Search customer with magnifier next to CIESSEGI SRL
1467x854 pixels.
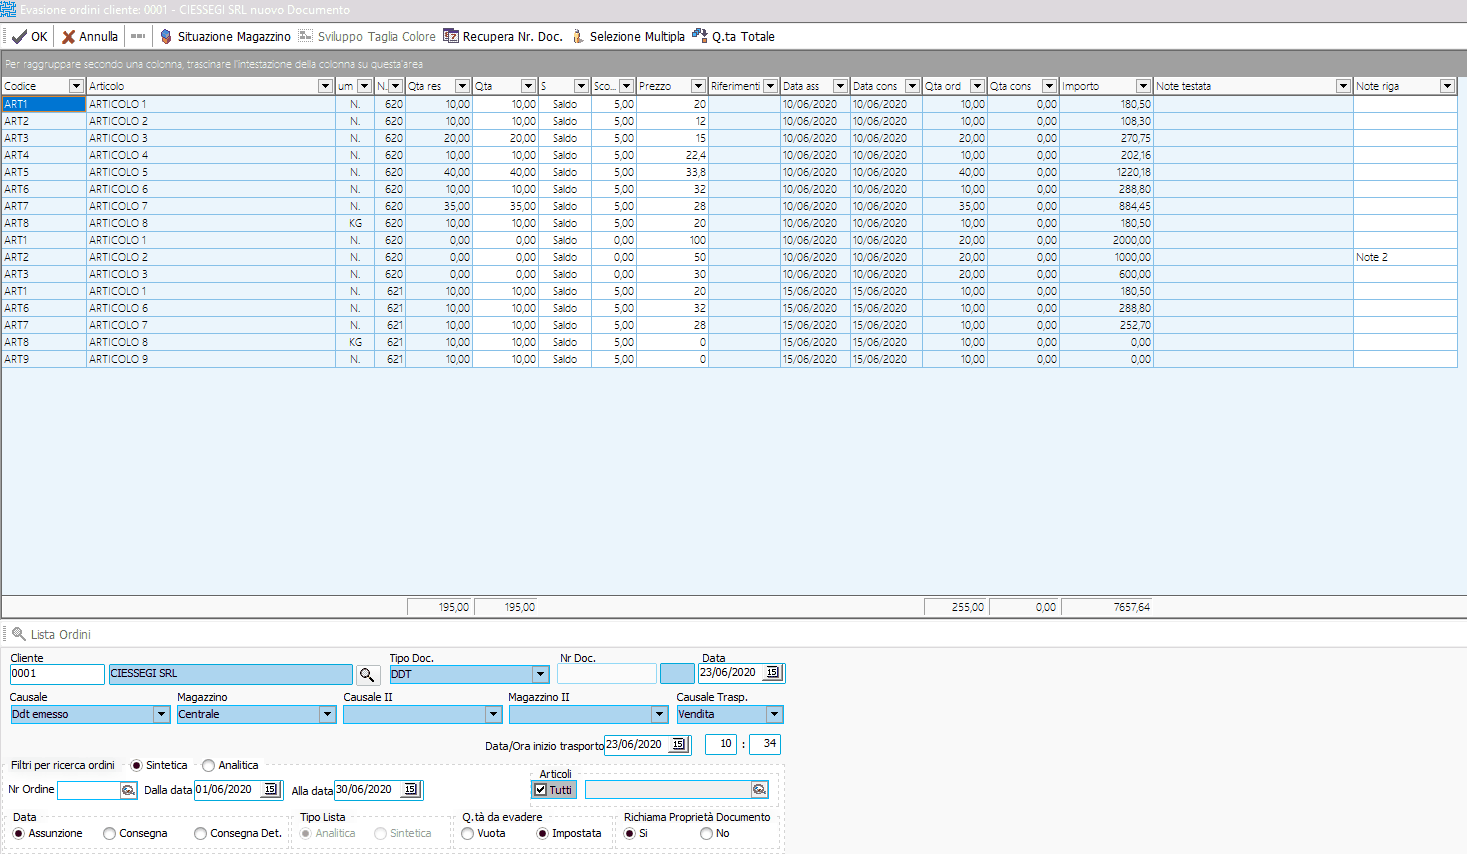coord(367,675)
